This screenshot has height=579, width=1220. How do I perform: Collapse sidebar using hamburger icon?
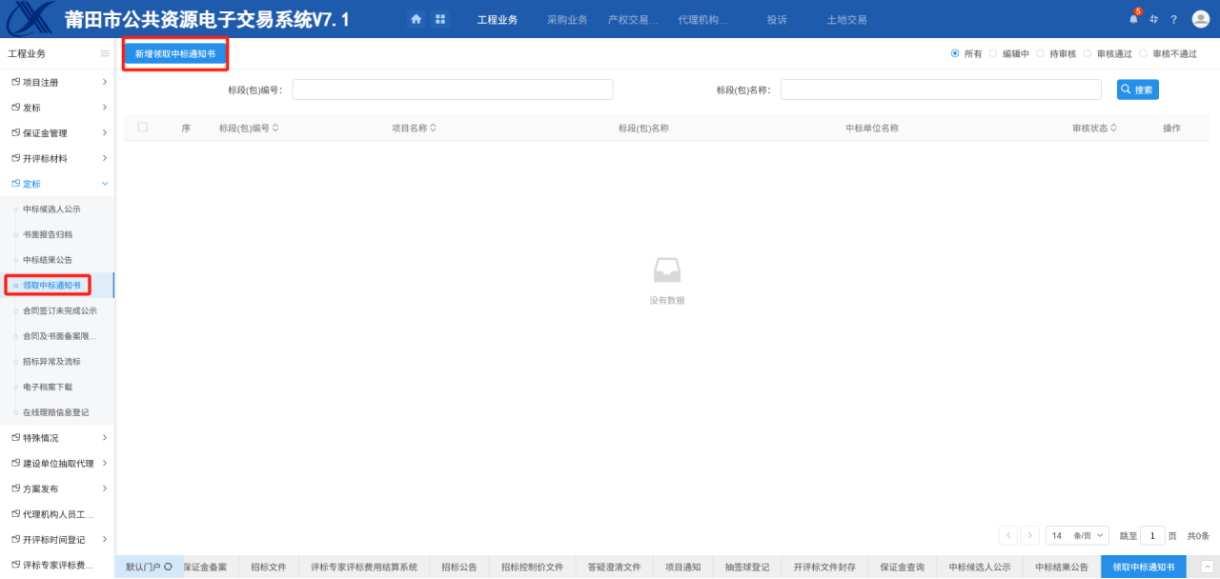pos(105,54)
